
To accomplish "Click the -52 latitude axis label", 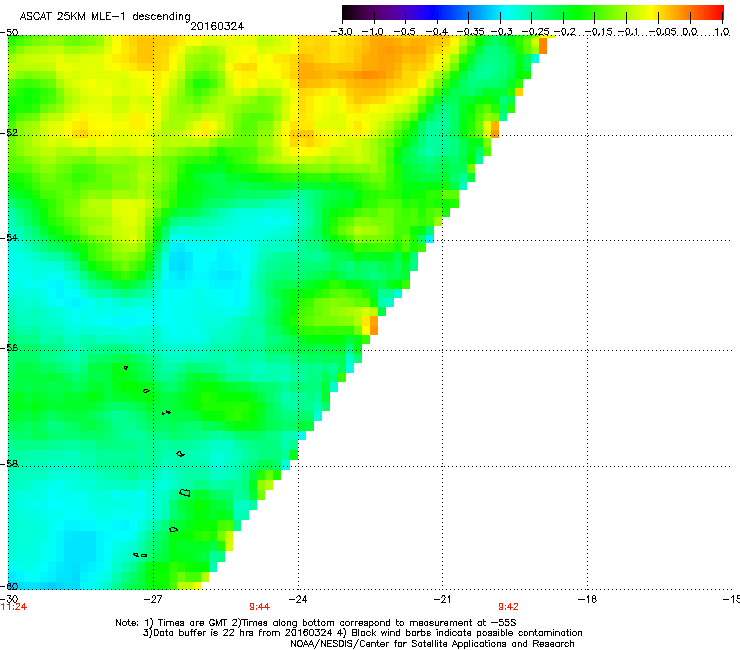I will click(9, 133).
